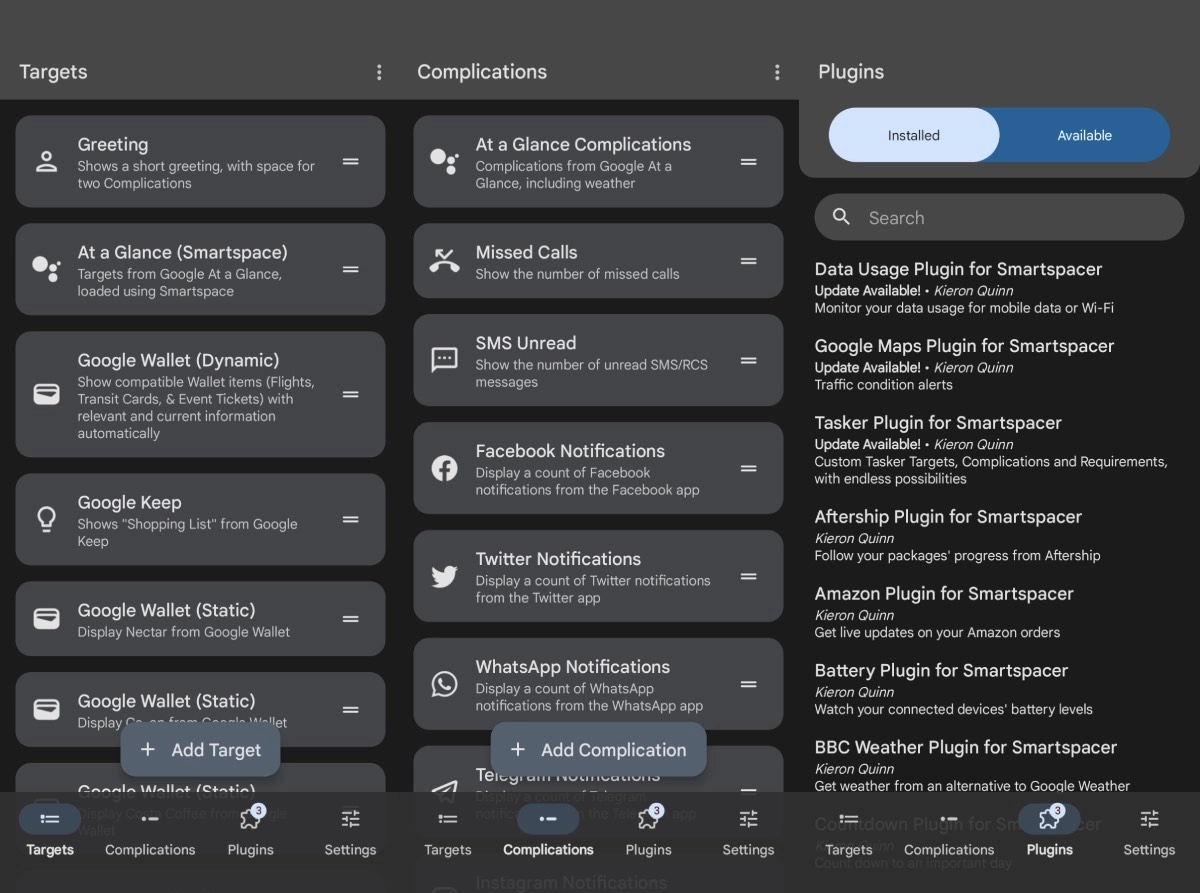Image resolution: width=1200 pixels, height=893 pixels.
Task: Tap the WhatsApp Notifications icon
Action: pyautogui.click(x=444, y=684)
